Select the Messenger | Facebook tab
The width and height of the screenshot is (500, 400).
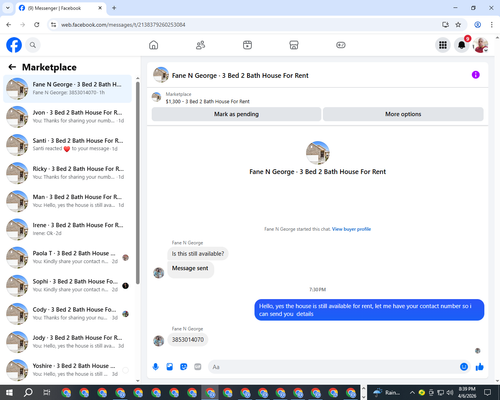click(x=60, y=8)
